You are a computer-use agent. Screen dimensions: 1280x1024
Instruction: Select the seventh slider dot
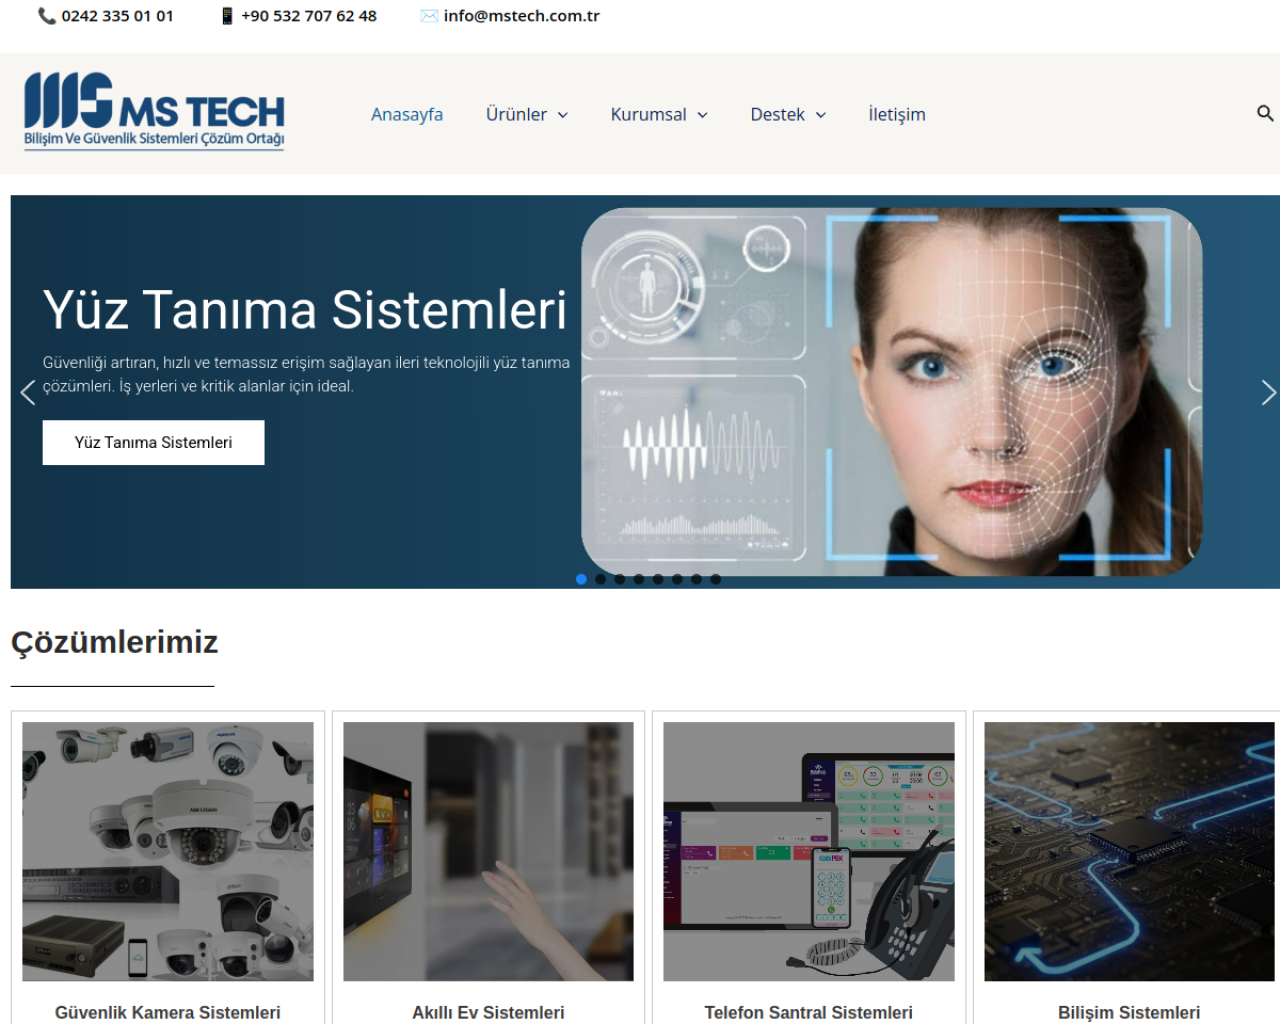tap(697, 579)
